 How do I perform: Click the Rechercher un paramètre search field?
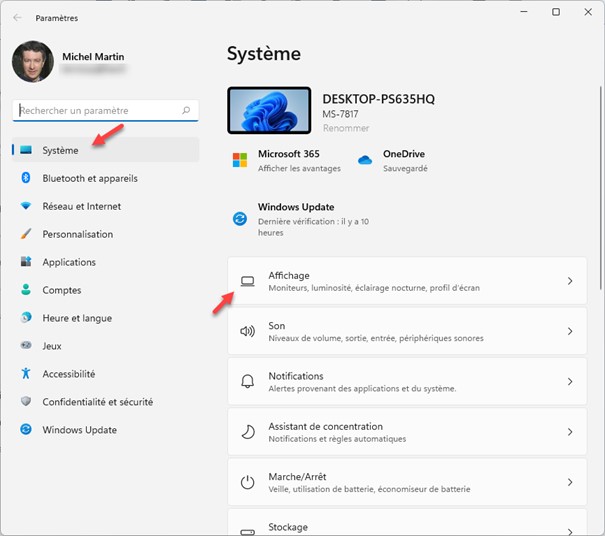tap(98, 111)
